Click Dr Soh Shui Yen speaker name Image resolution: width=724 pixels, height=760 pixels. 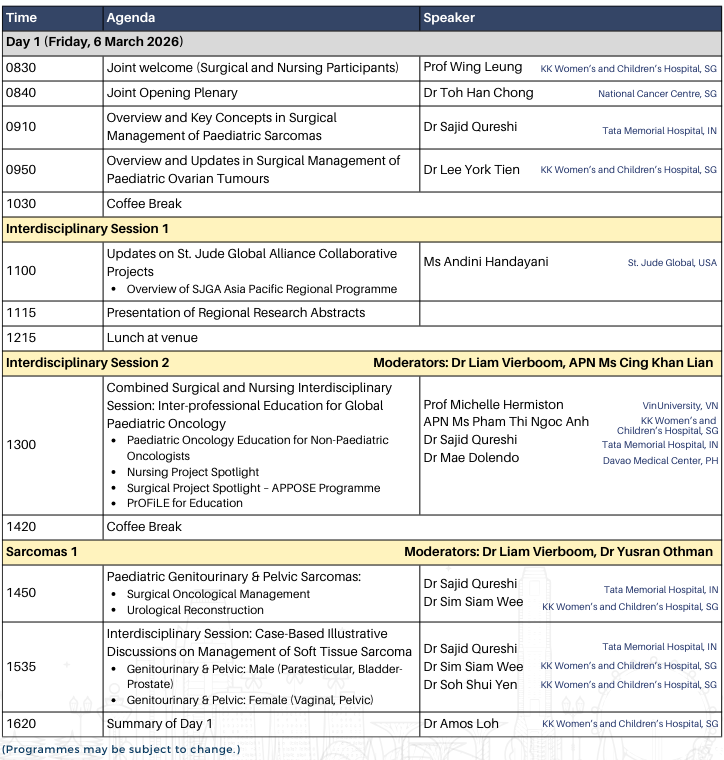click(x=470, y=685)
